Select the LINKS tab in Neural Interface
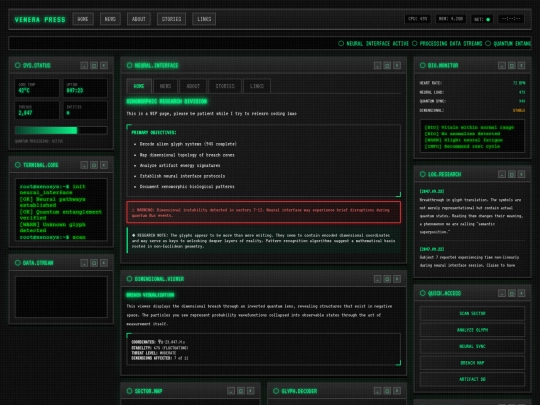Viewport: 540px width, 405px height. point(257,86)
